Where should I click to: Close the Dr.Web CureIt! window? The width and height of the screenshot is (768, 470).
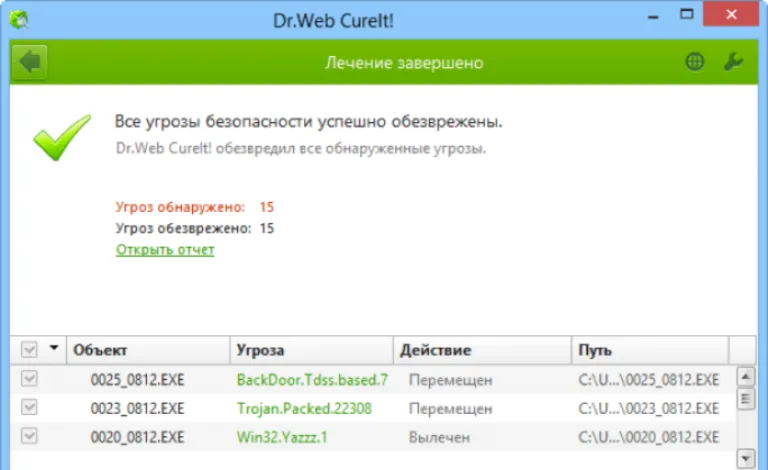(x=731, y=14)
